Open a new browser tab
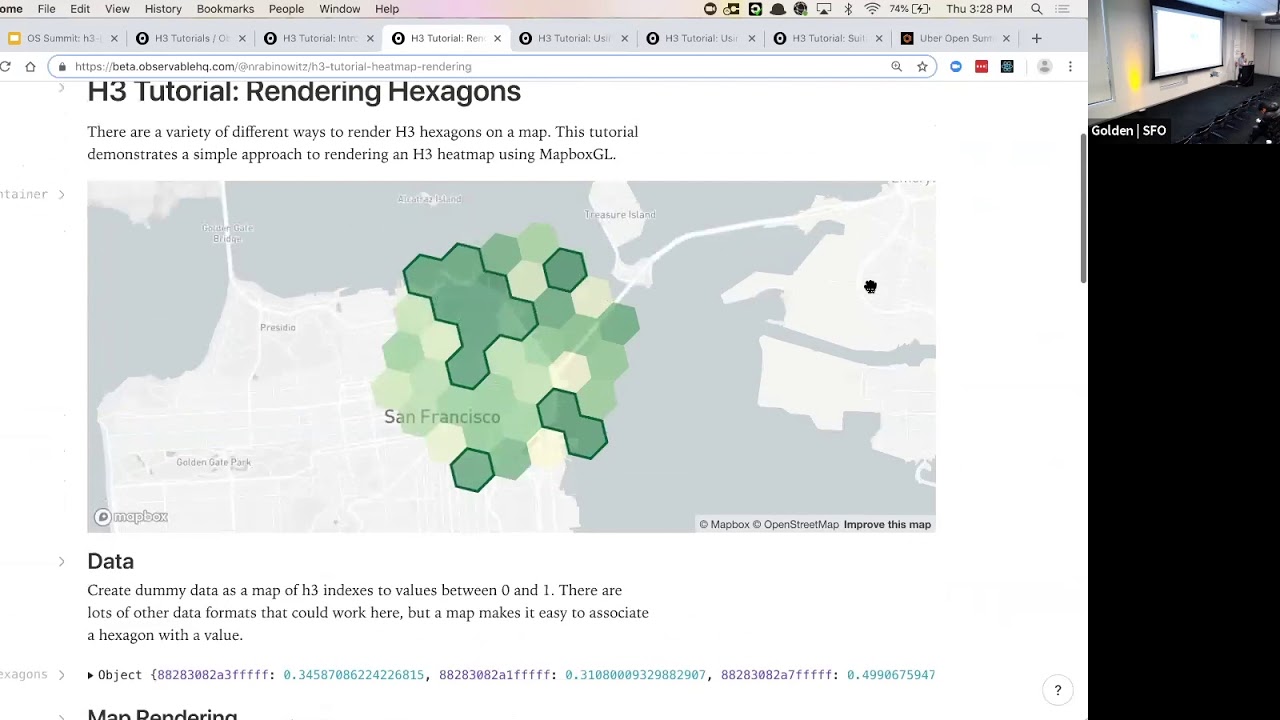1280x720 pixels. (1036, 38)
